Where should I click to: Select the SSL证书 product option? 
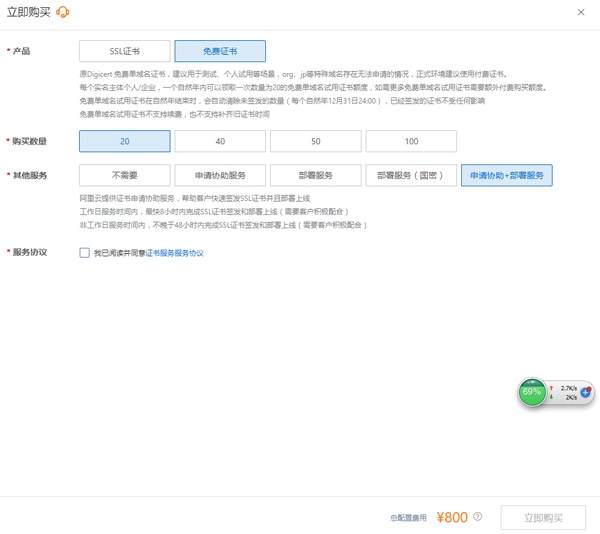(125, 51)
